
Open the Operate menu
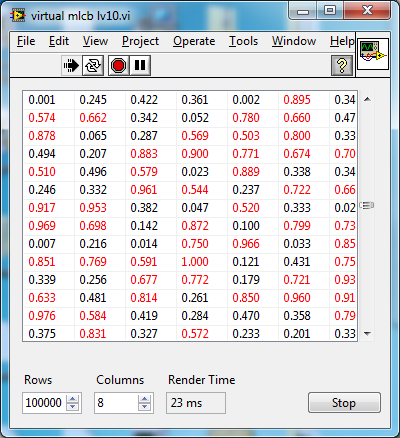pyautogui.click(x=194, y=41)
